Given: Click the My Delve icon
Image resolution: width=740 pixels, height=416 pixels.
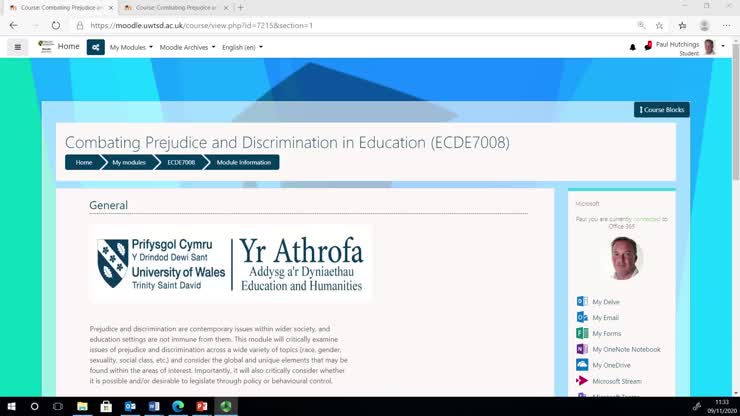Looking at the screenshot, I should click(582, 301).
